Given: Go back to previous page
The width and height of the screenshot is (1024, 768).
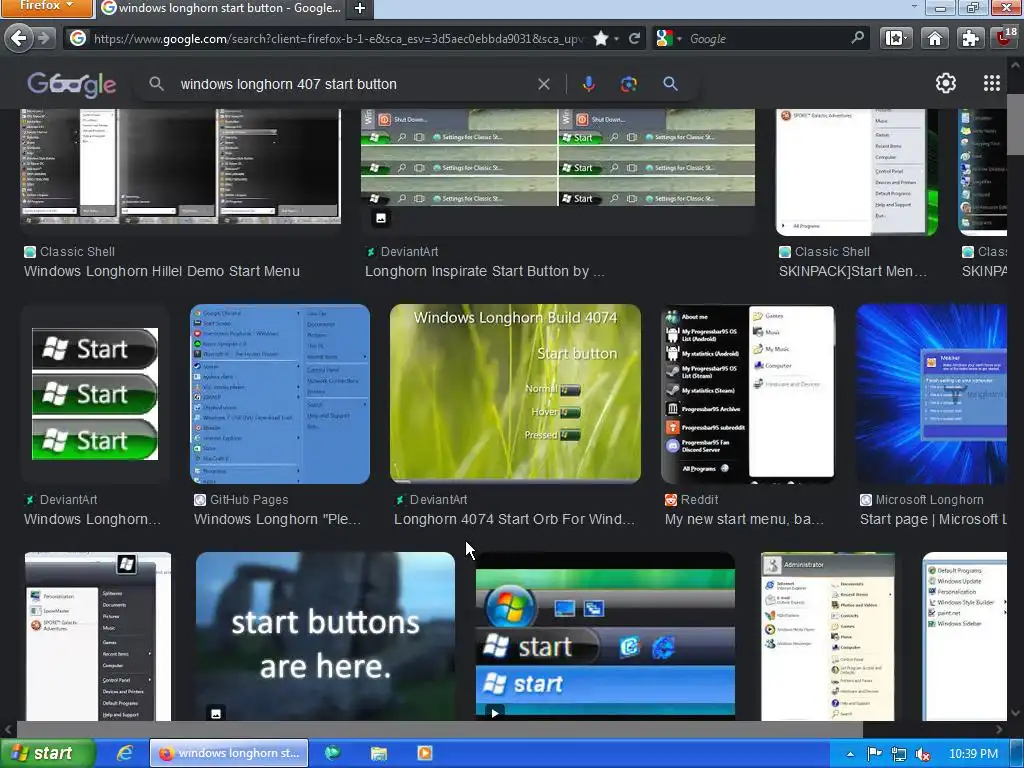Looking at the screenshot, I should pyautogui.click(x=19, y=39).
